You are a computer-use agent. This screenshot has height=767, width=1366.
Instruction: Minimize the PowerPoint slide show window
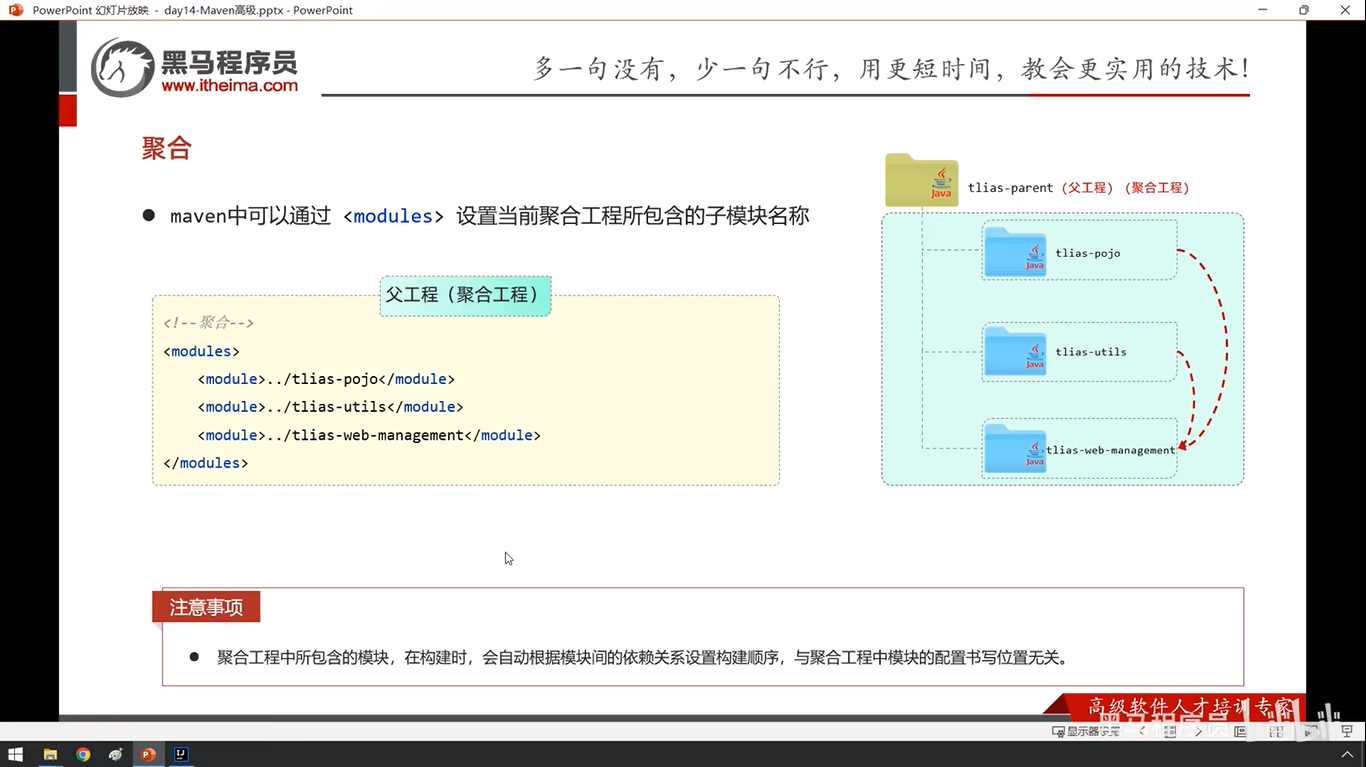click(1264, 10)
